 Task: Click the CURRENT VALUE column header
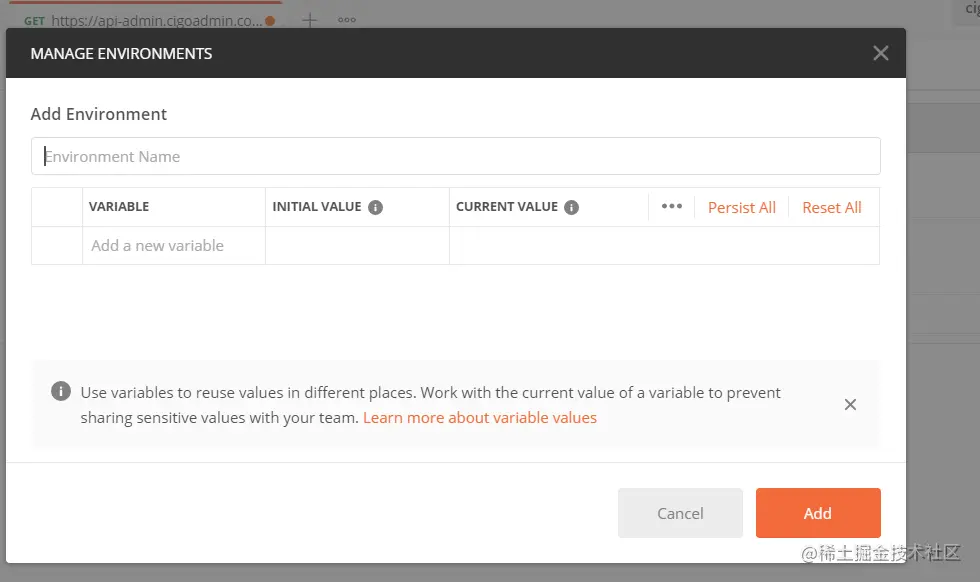(506, 207)
